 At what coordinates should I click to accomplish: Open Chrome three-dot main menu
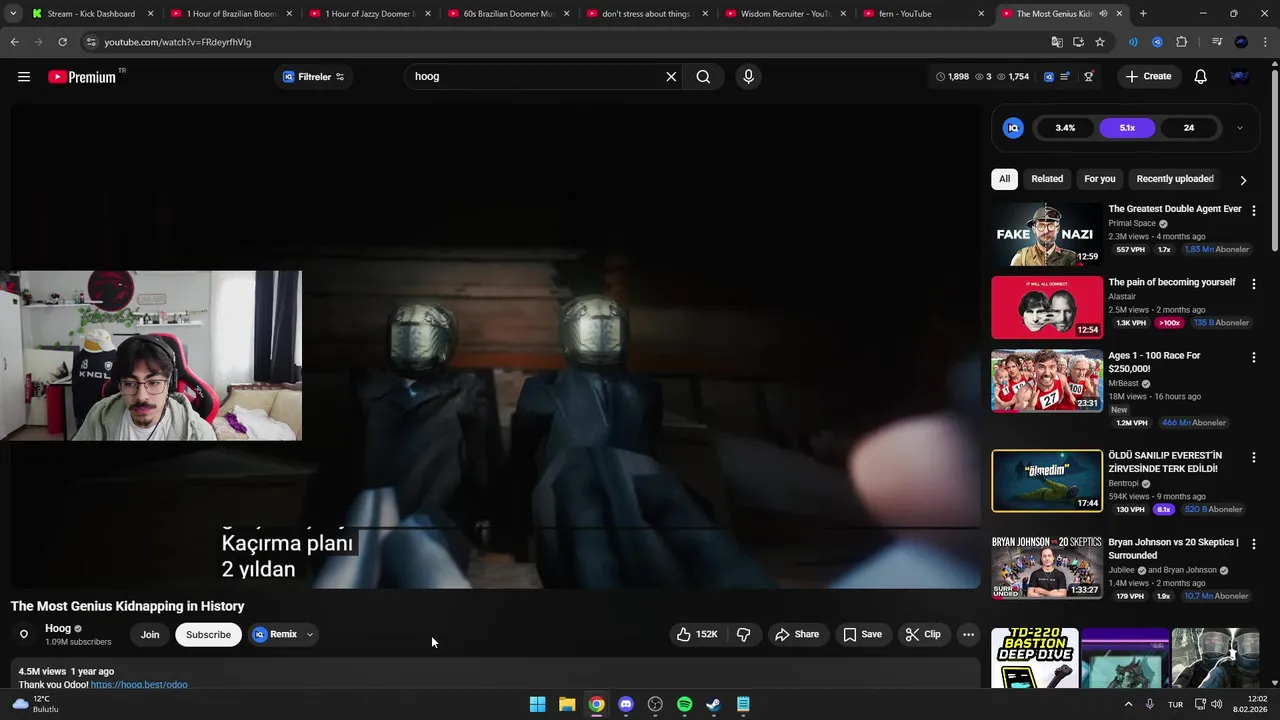[x=1265, y=42]
